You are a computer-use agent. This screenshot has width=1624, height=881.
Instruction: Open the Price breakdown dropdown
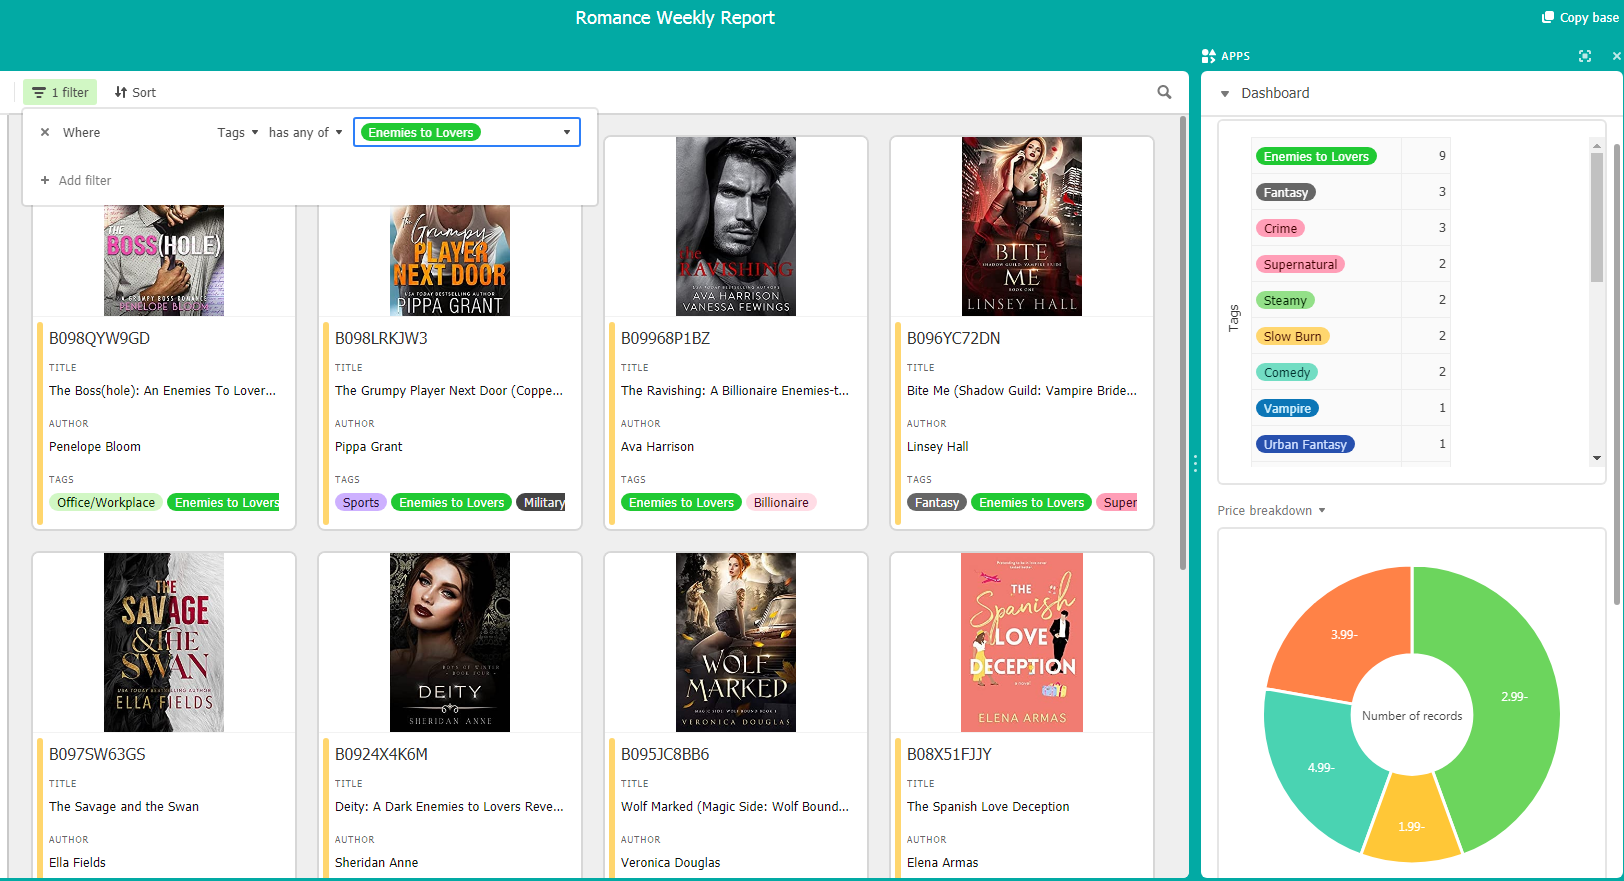coord(1271,510)
